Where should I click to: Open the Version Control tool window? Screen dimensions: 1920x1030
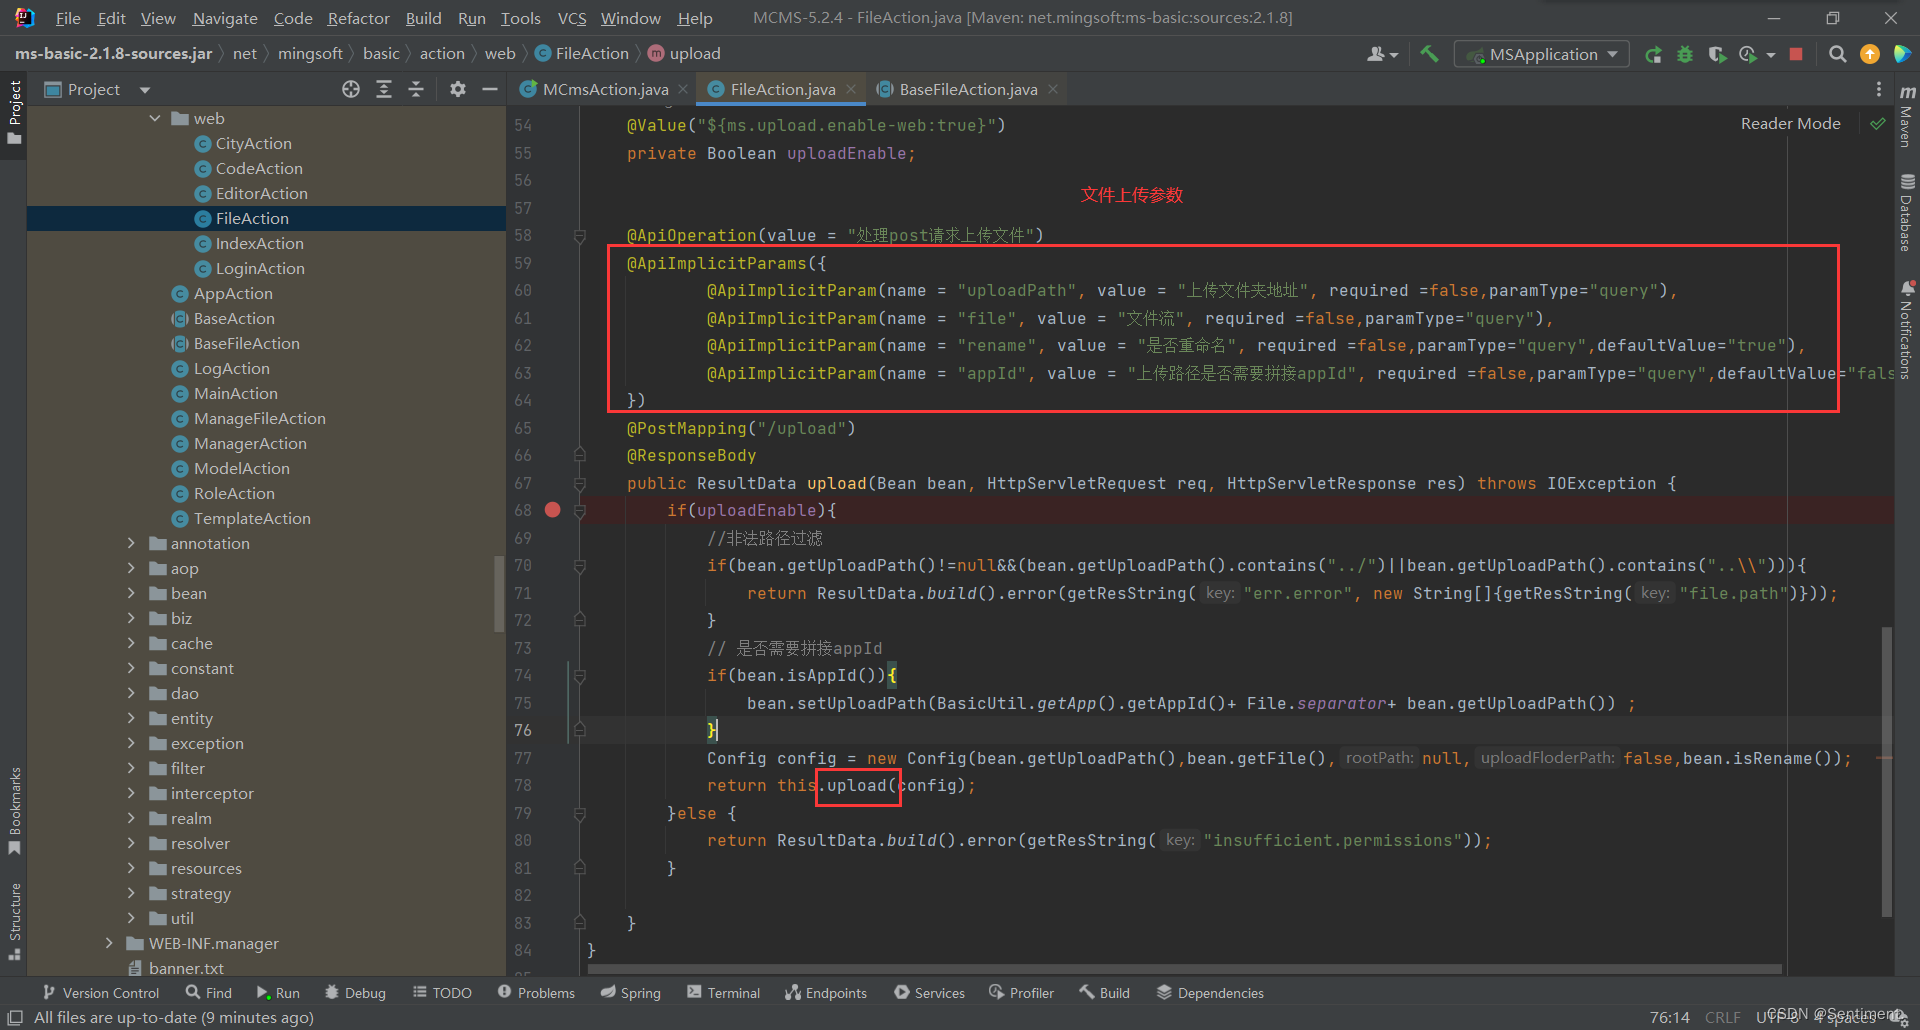pos(101,992)
